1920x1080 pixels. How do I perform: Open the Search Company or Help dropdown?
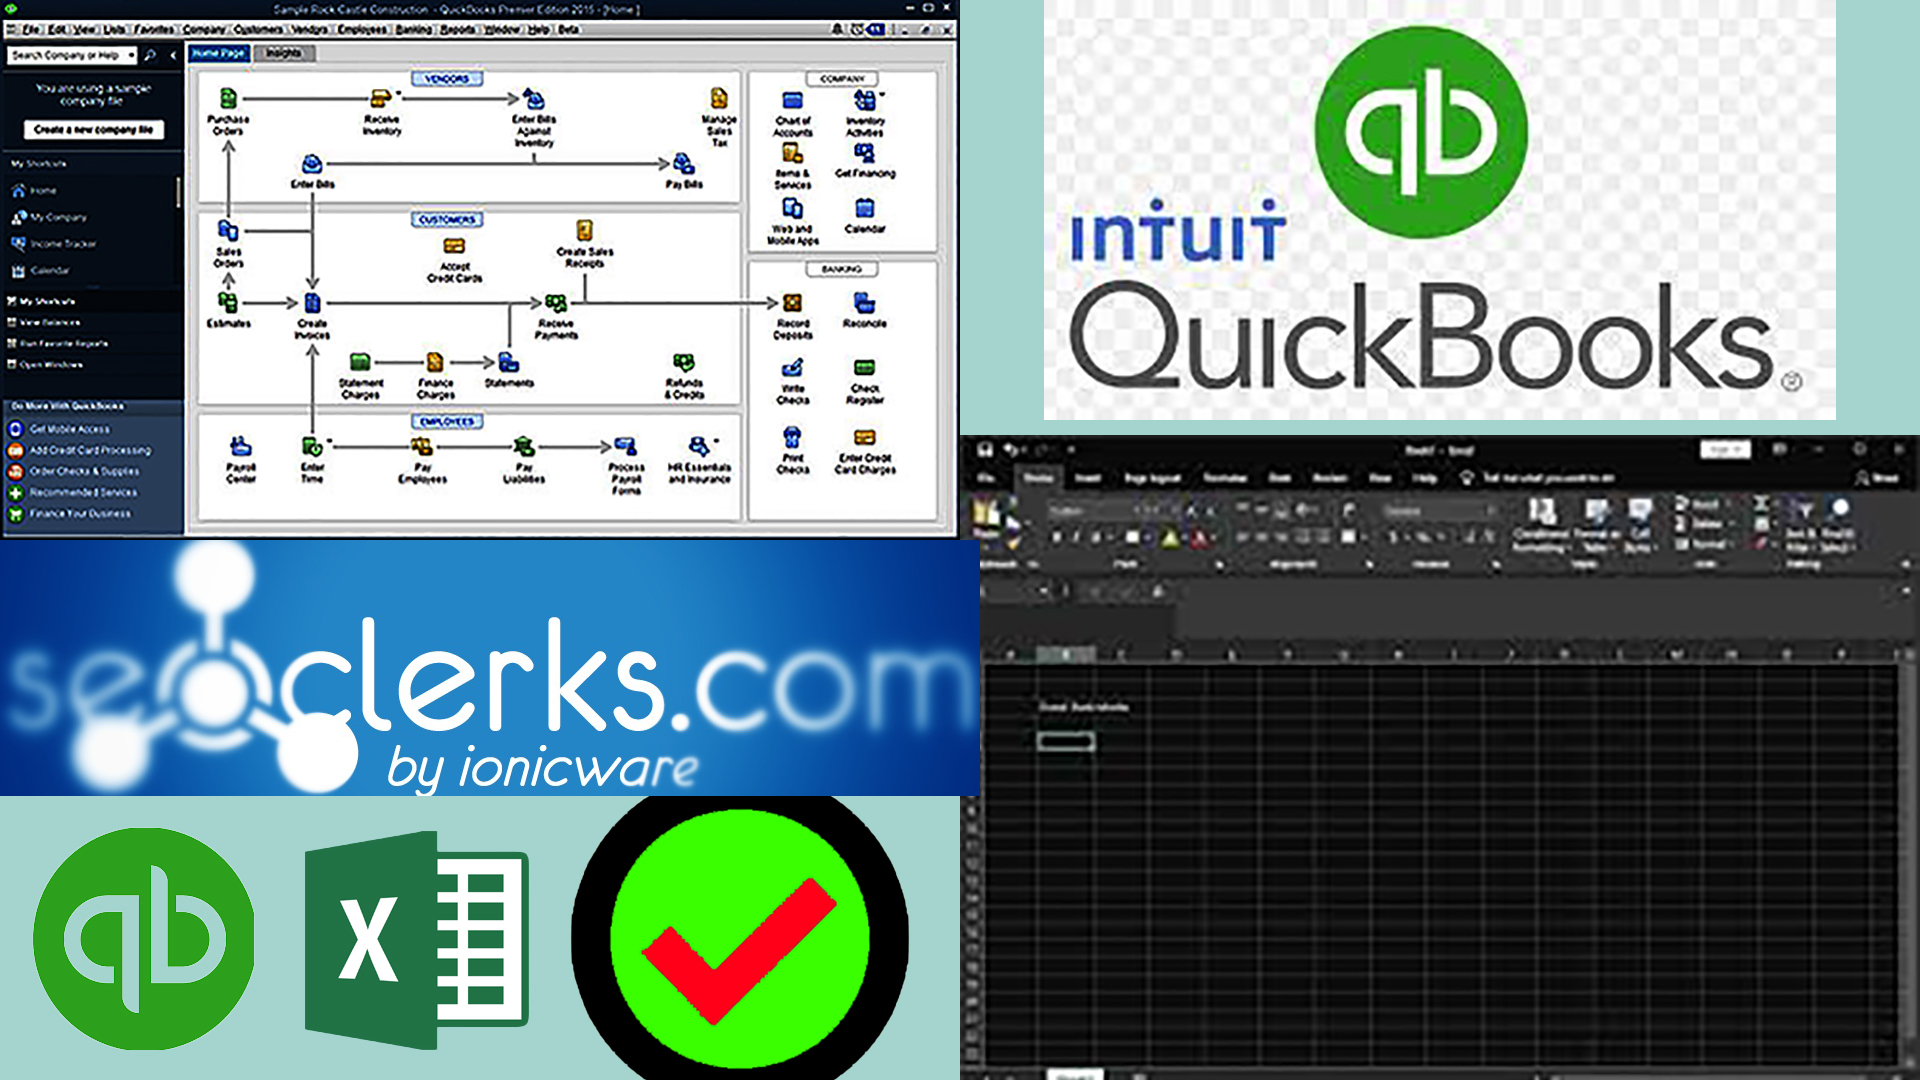[131, 55]
